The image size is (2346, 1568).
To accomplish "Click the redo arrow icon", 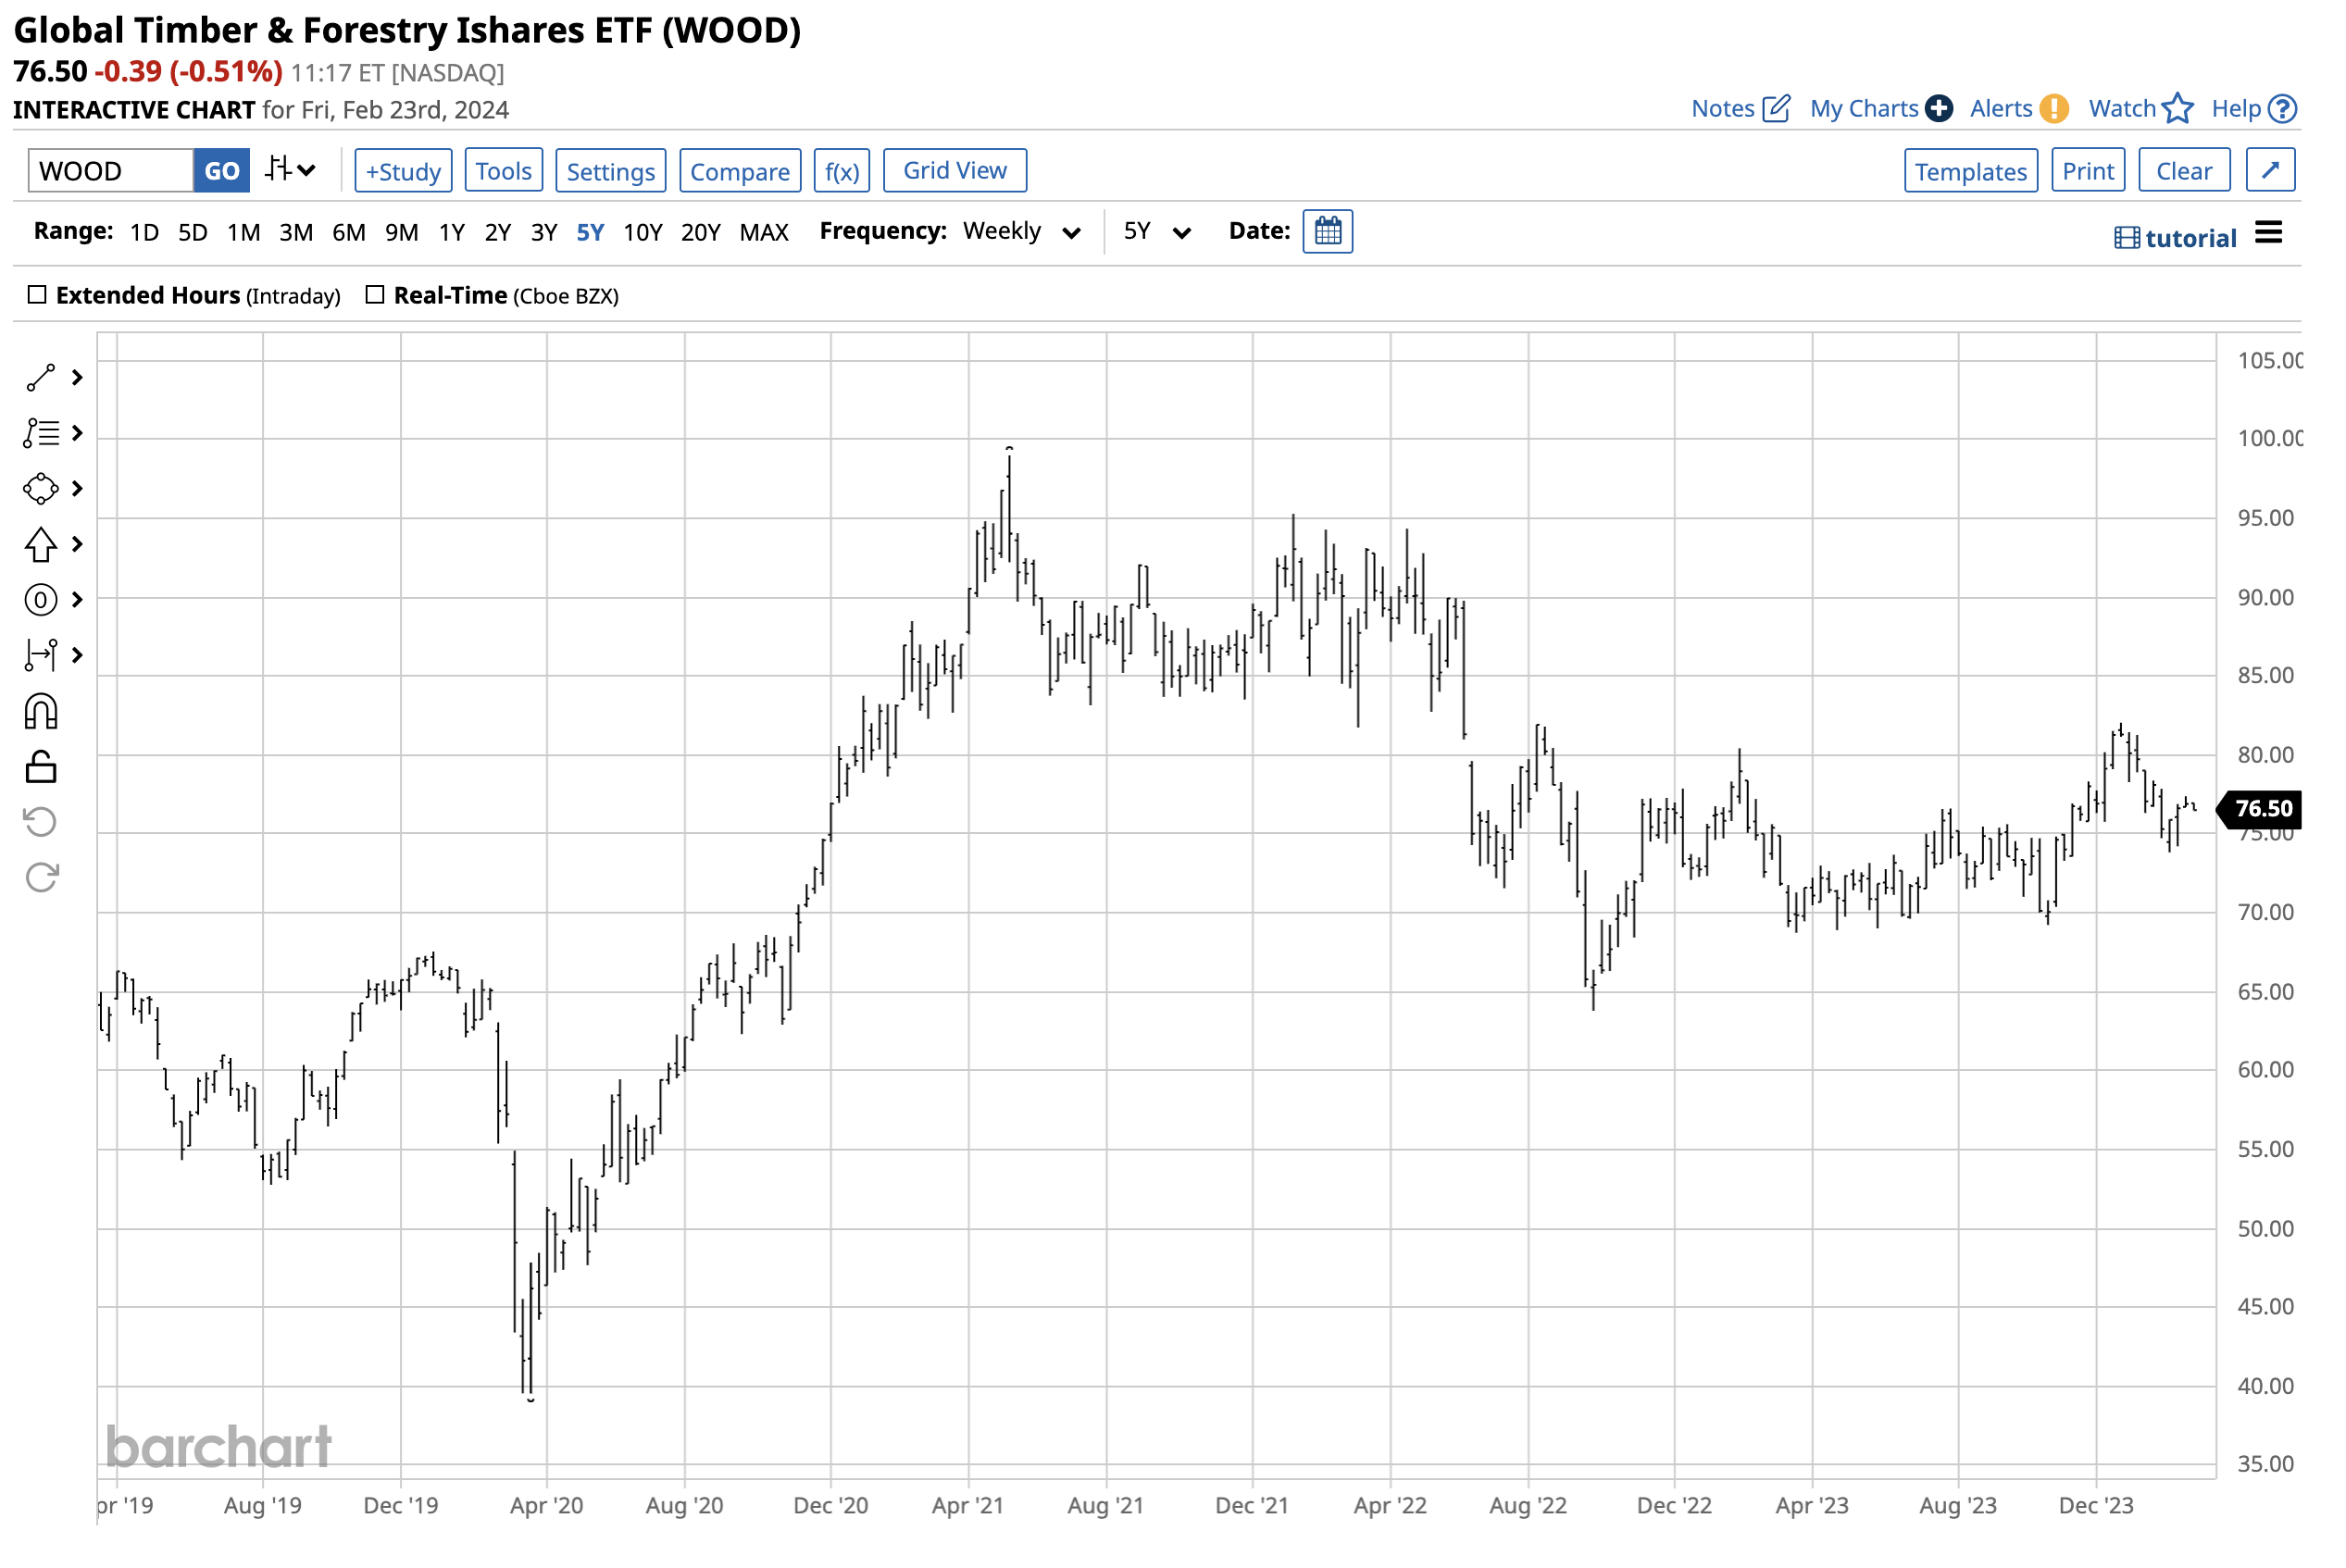I will [x=41, y=877].
